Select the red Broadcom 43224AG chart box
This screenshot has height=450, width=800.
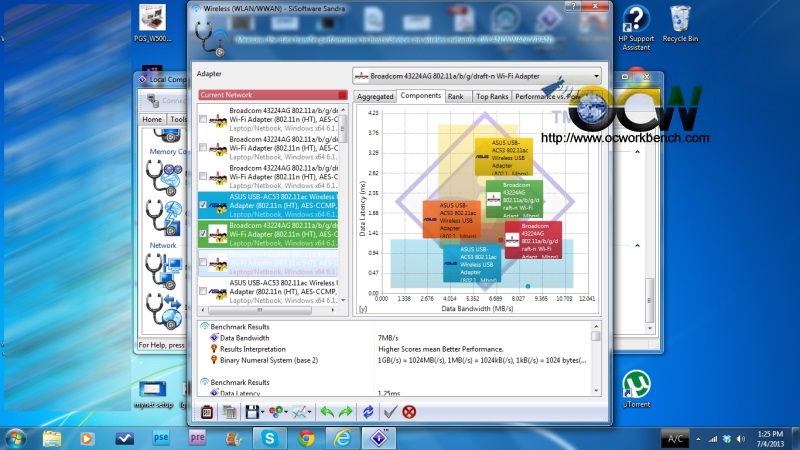533,240
